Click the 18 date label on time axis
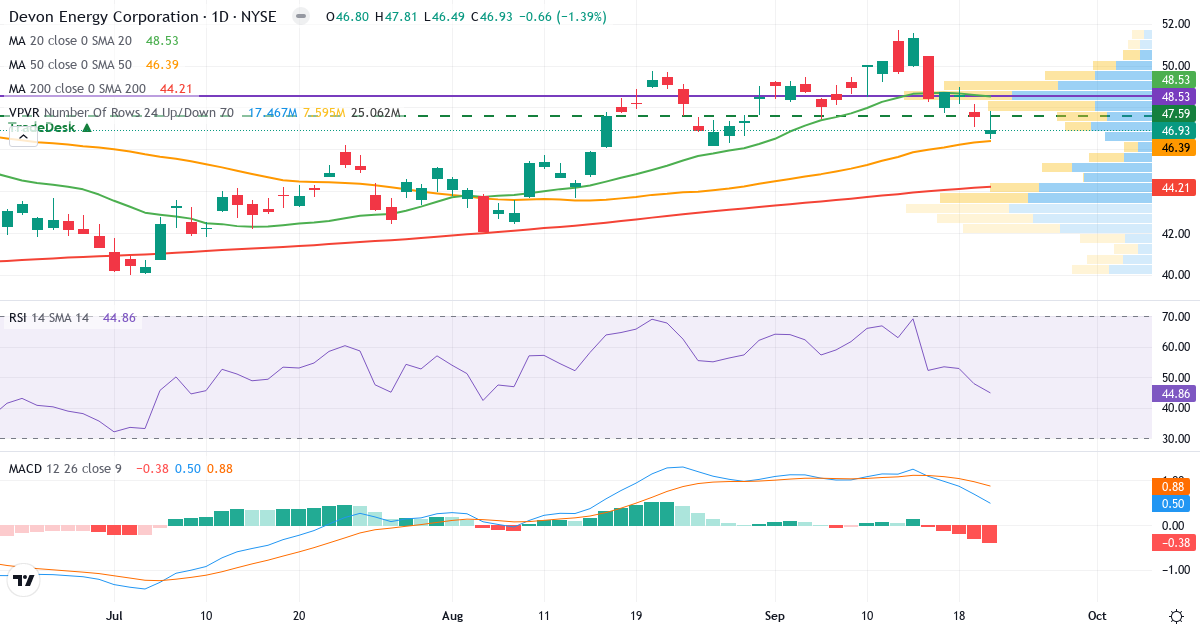1200x630 pixels. [x=959, y=615]
